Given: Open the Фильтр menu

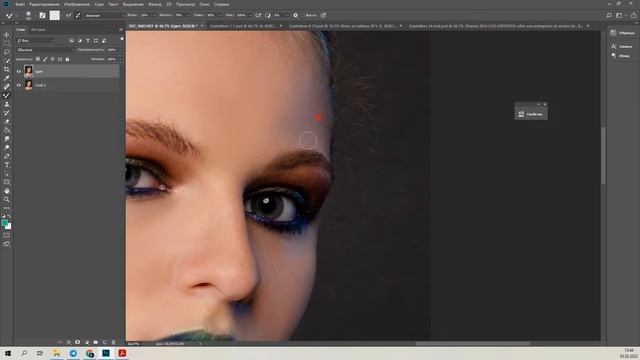Looking at the screenshot, I should (155, 4).
